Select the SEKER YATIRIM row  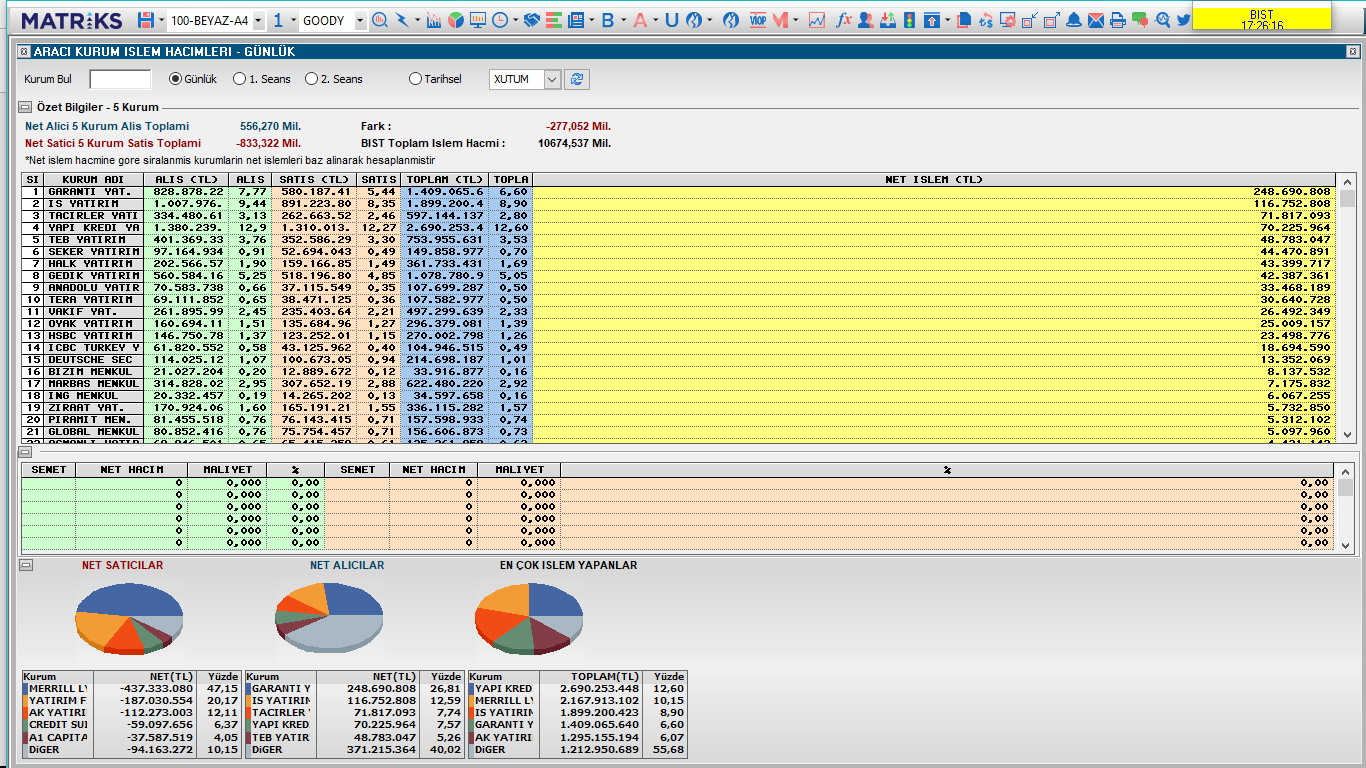pos(679,251)
